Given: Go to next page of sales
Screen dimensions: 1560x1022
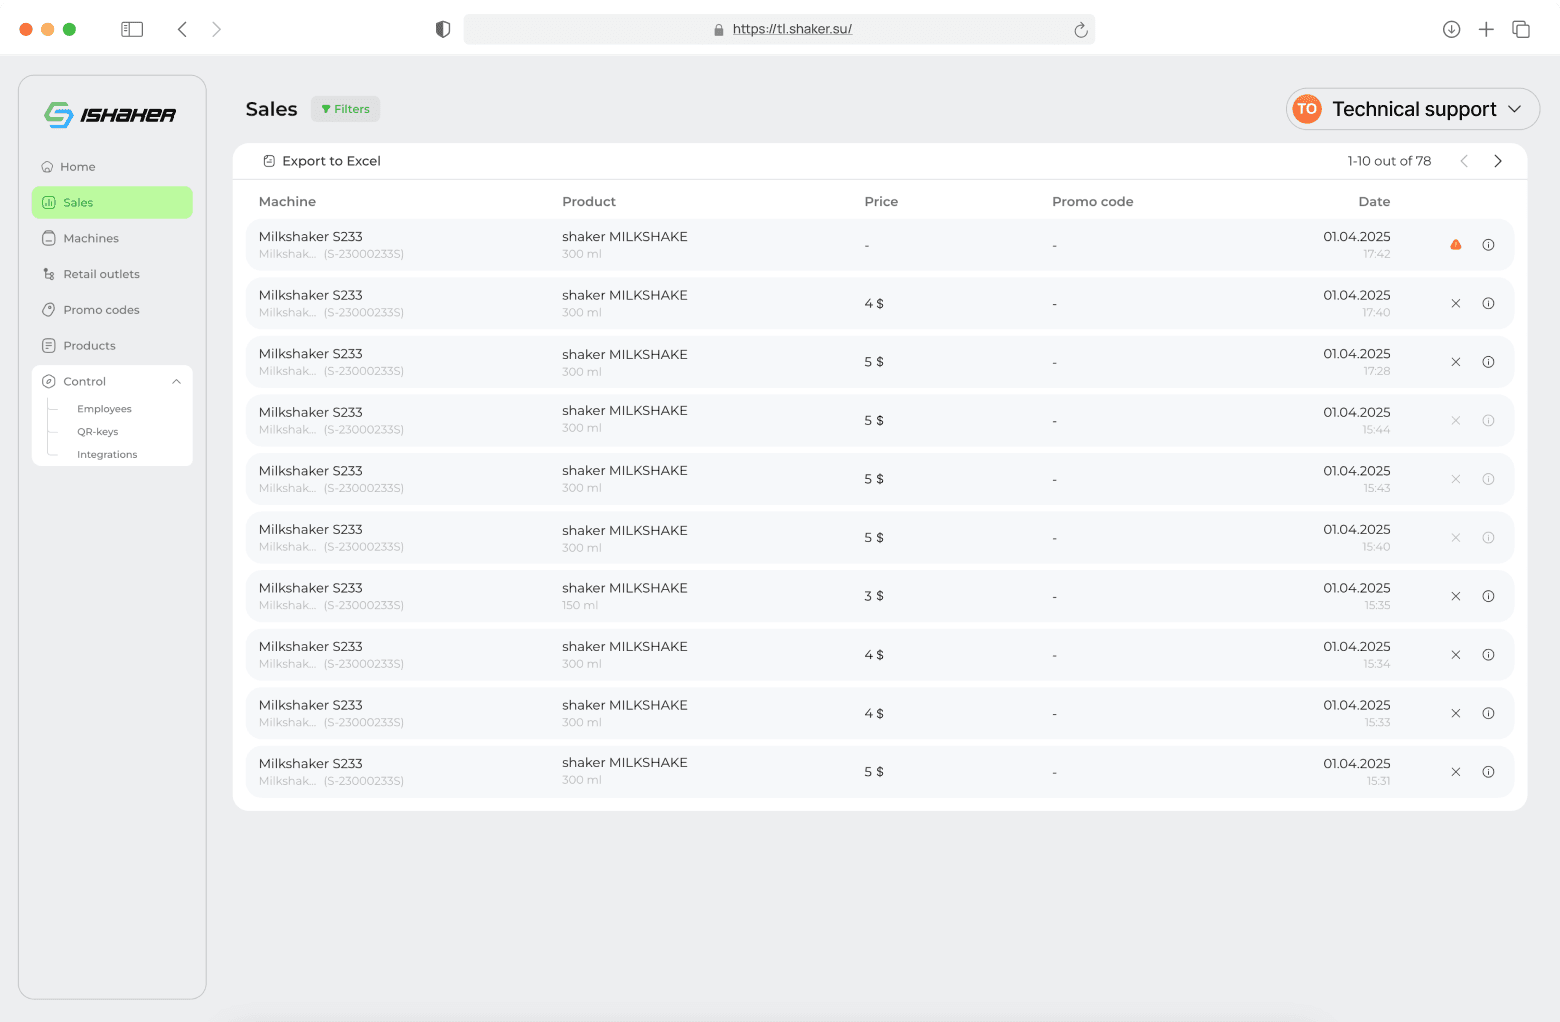Looking at the screenshot, I should [1498, 161].
